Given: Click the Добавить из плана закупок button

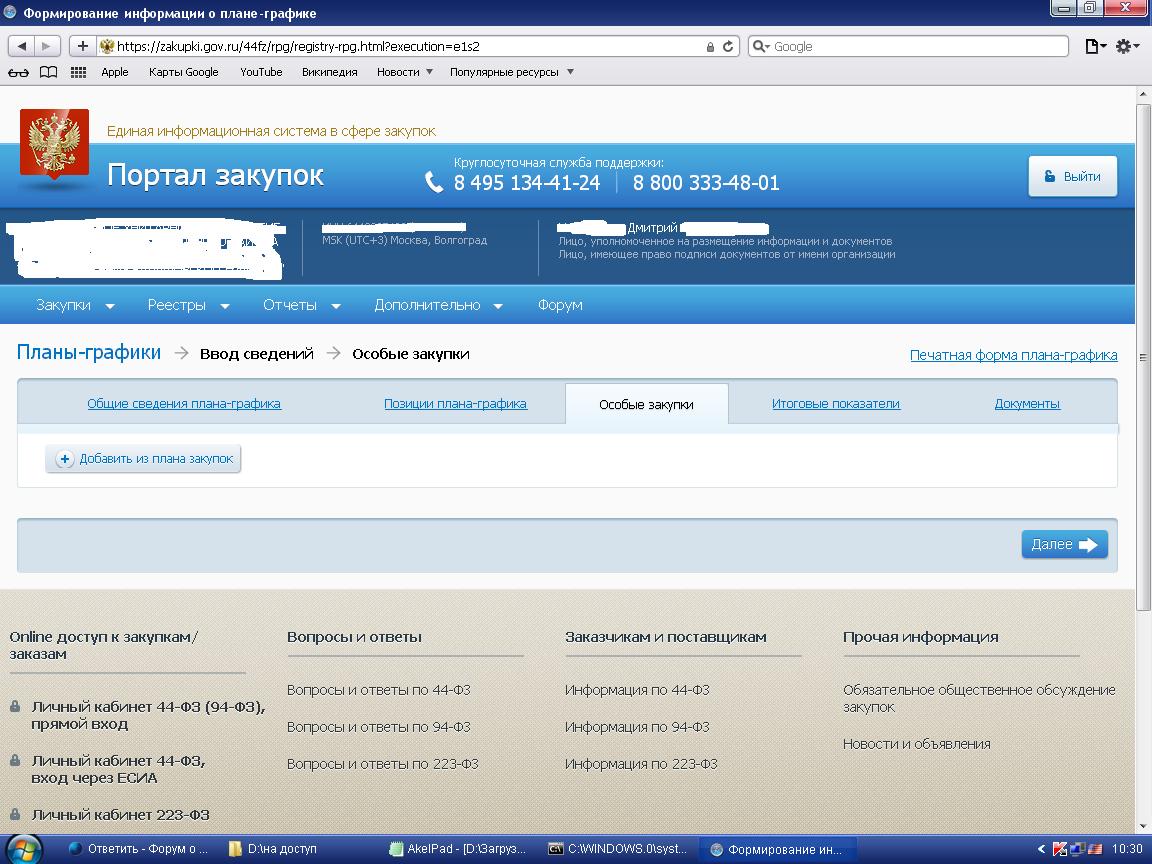Looking at the screenshot, I should pyautogui.click(x=144, y=459).
